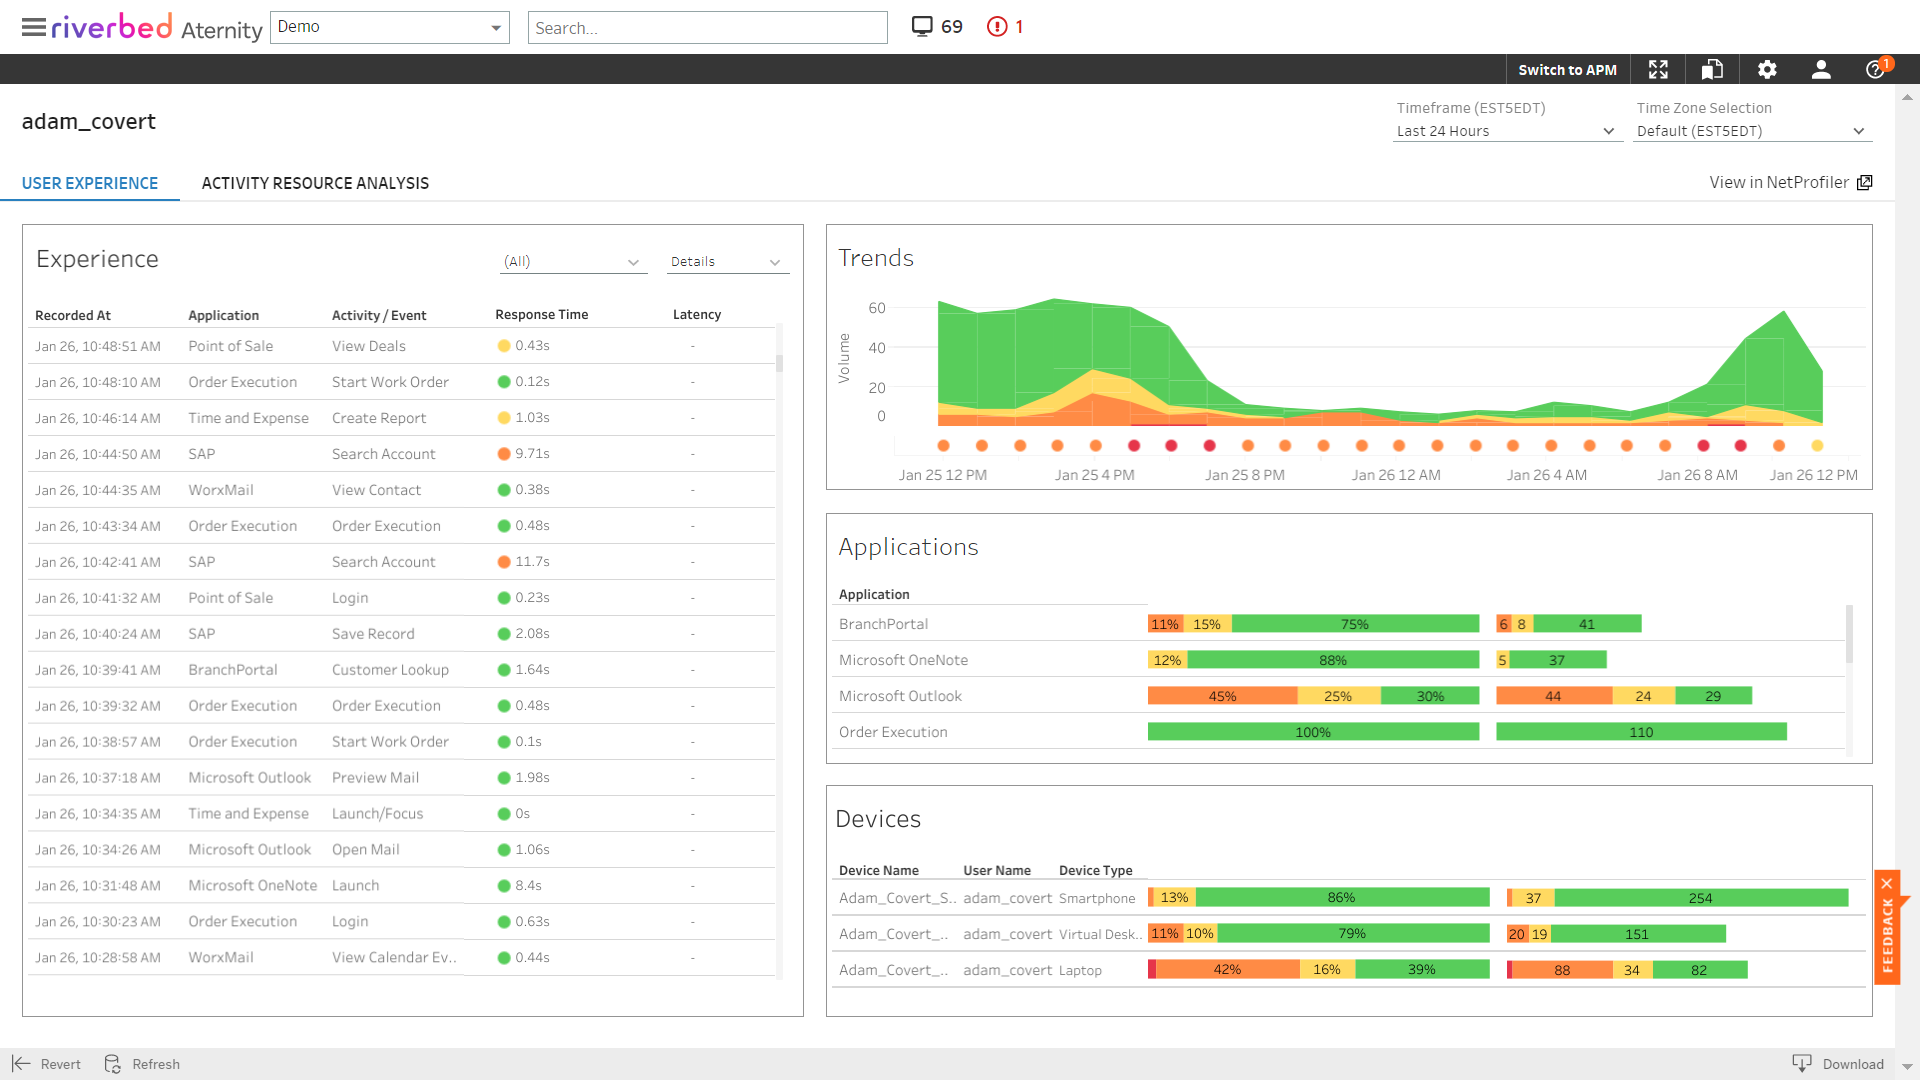Select the USER EXPERIENCE tab

tap(88, 183)
